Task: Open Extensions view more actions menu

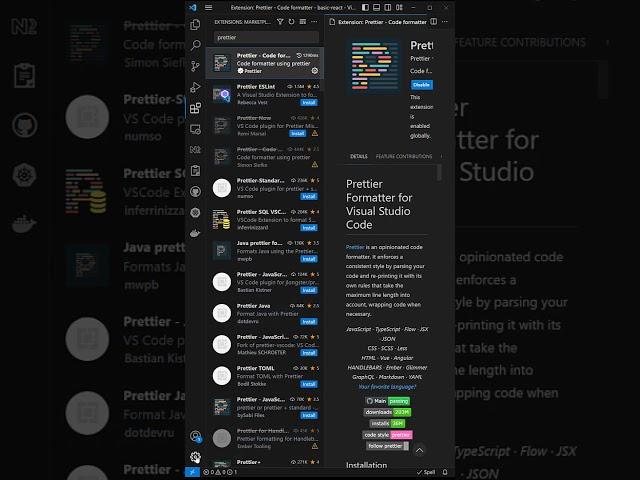Action: pos(314,22)
